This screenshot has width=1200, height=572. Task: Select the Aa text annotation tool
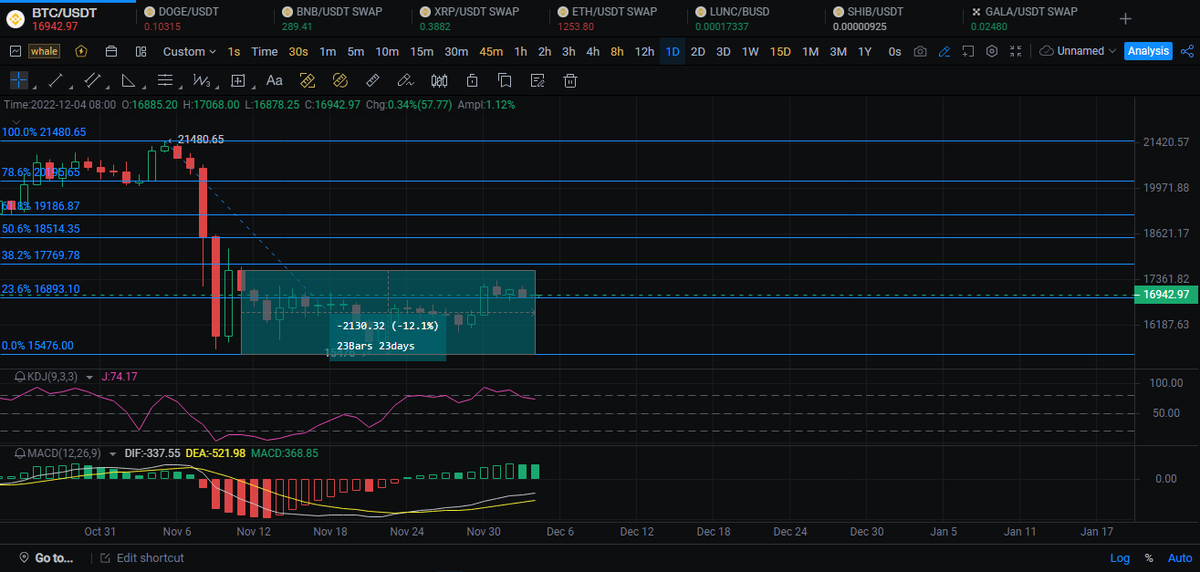[x=274, y=80]
